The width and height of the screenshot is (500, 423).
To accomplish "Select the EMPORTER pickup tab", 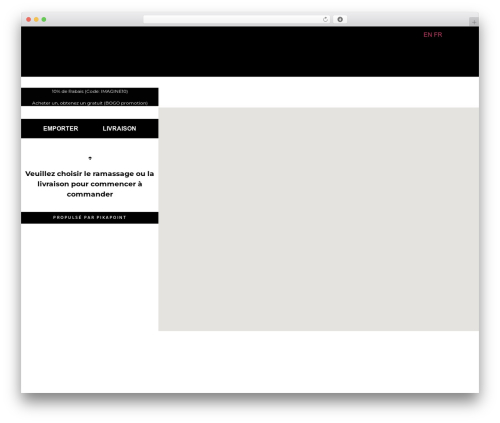I will 61,128.
